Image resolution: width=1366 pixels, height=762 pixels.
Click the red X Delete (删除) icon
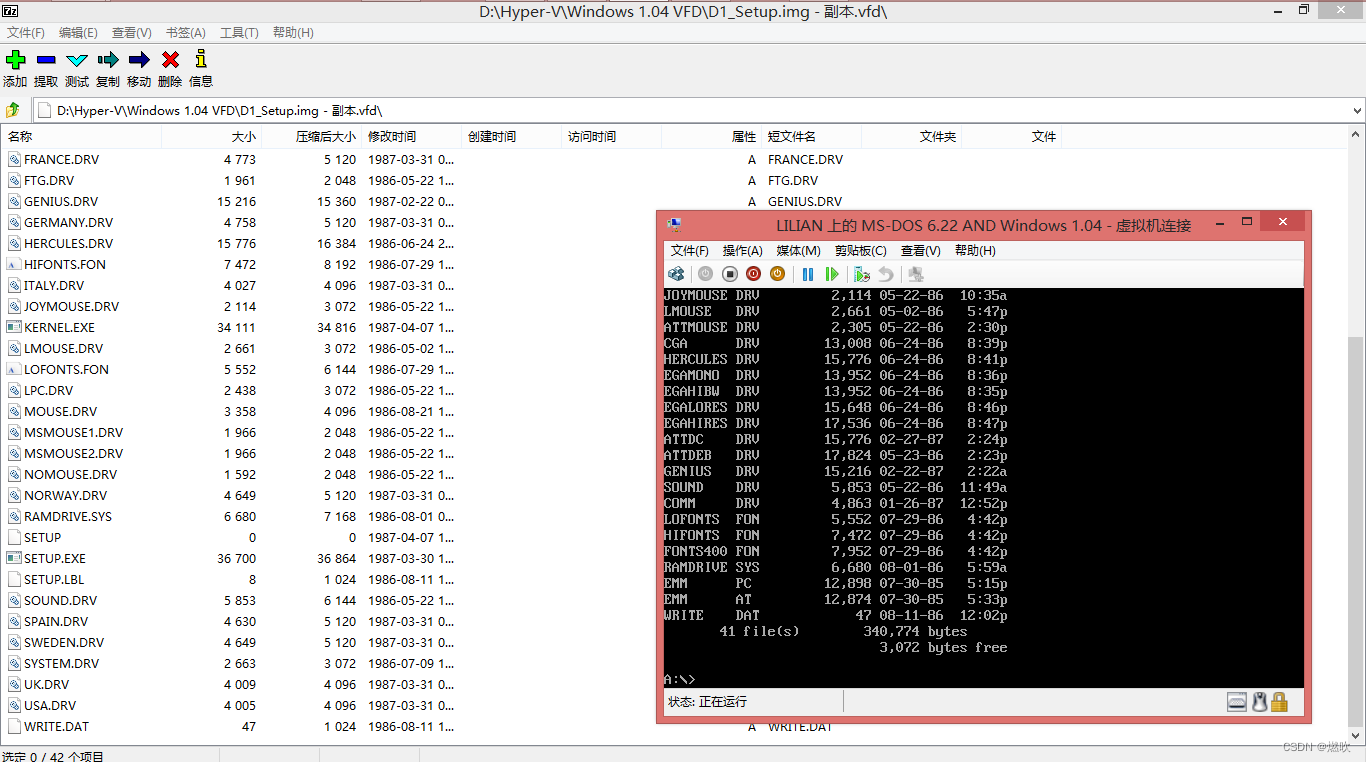pyautogui.click(x=170, y=60)
